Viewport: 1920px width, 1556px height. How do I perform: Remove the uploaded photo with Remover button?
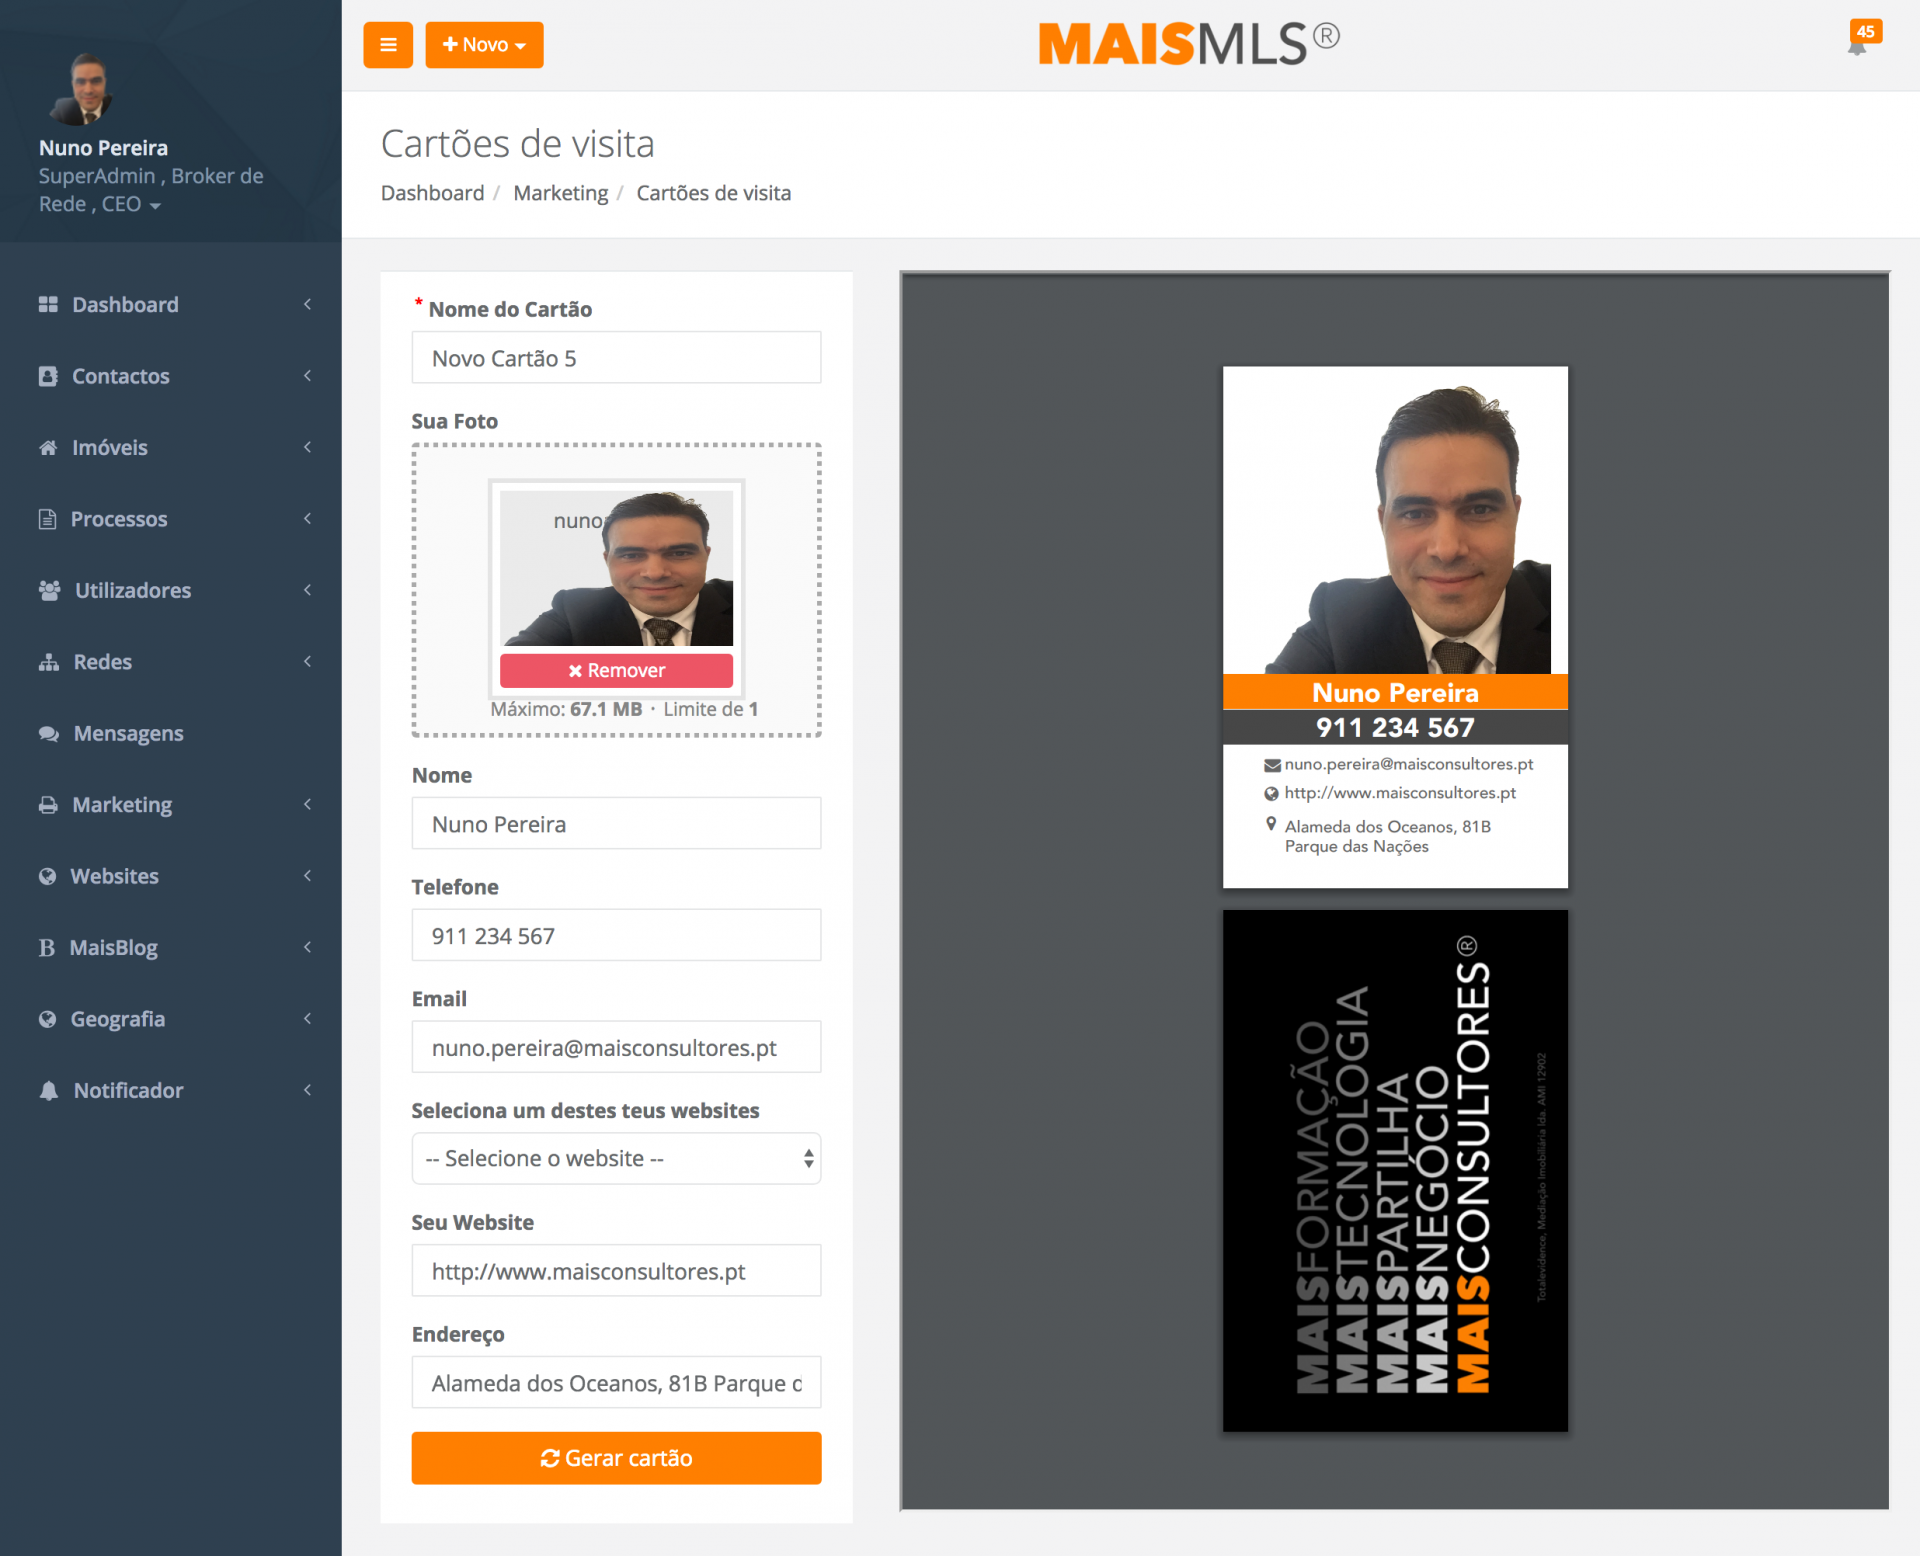coord(616,670)
